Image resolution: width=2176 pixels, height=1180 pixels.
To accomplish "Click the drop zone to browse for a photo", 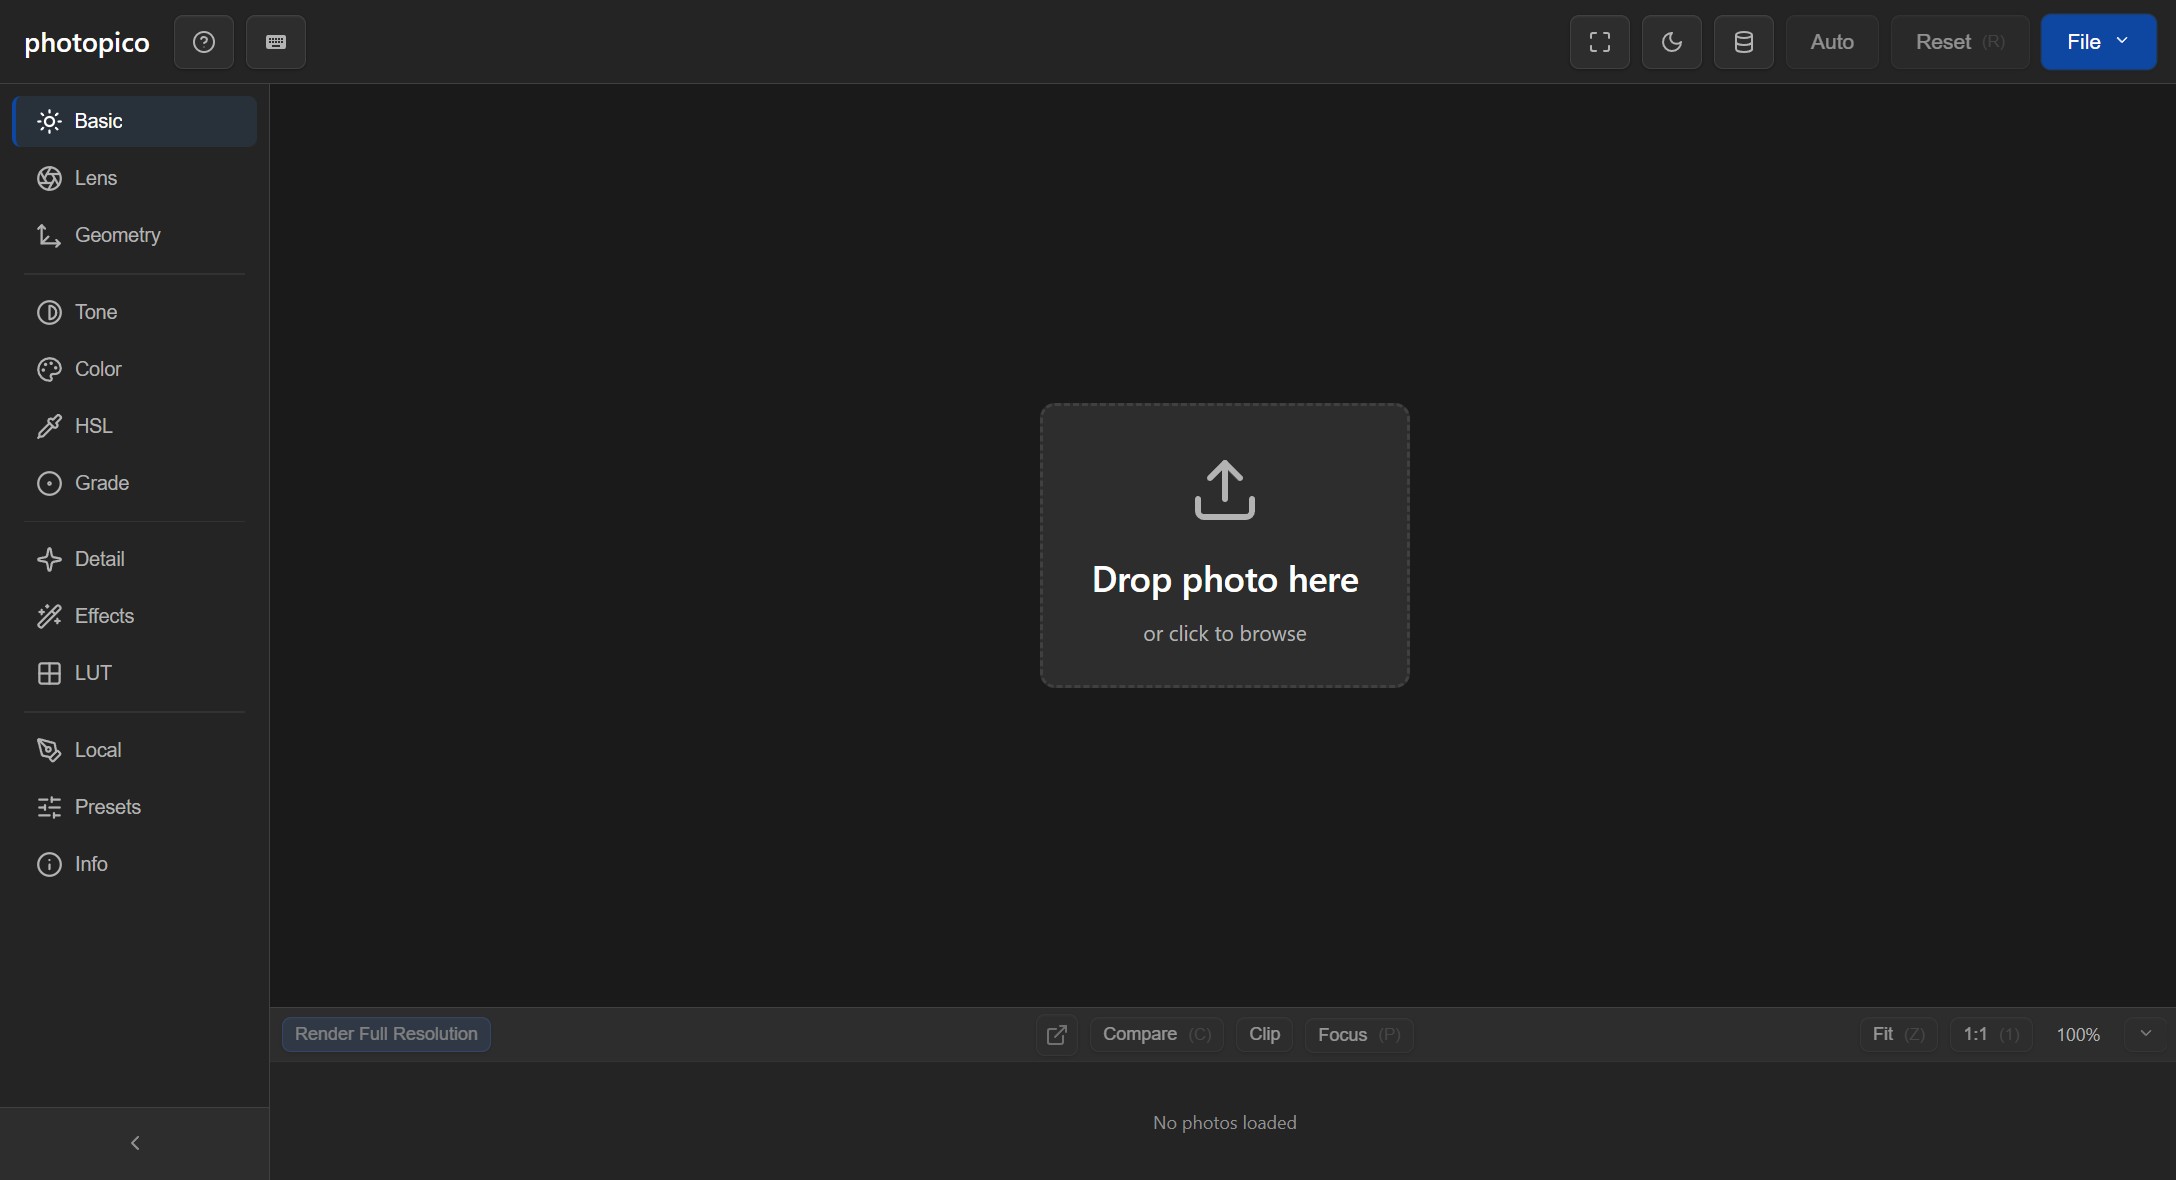I will click(1224, 546).
